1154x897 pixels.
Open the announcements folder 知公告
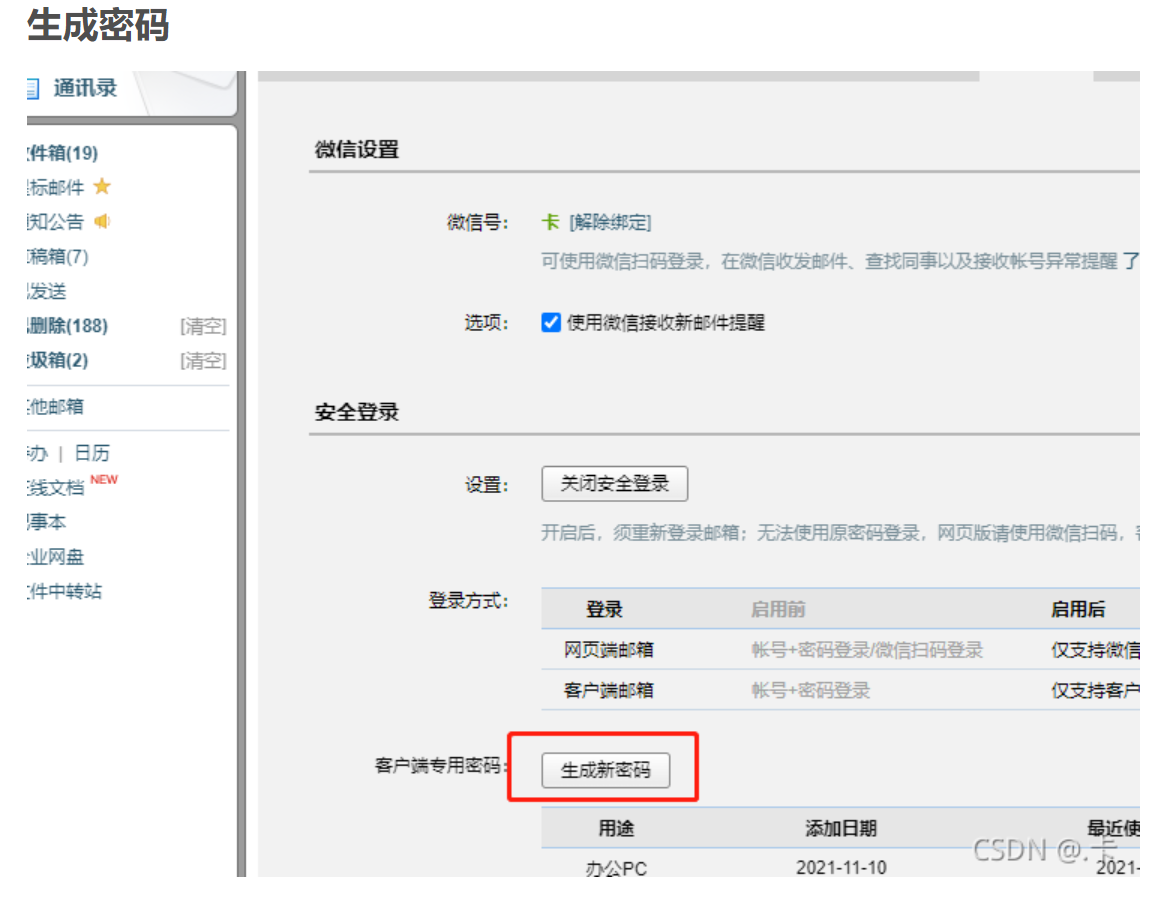click(56, 221)
